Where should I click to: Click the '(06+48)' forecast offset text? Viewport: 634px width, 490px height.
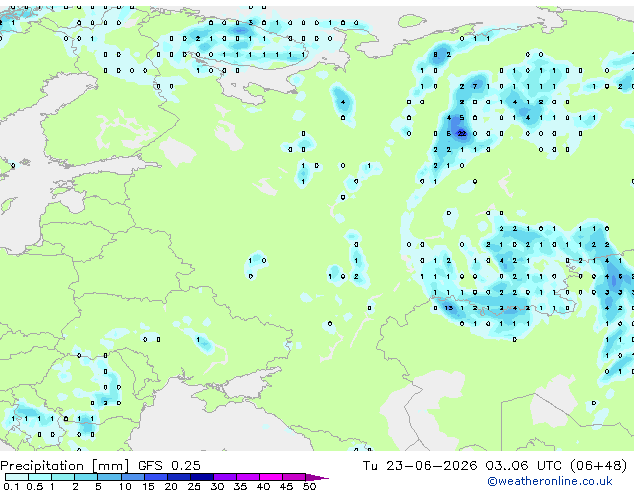598,465
